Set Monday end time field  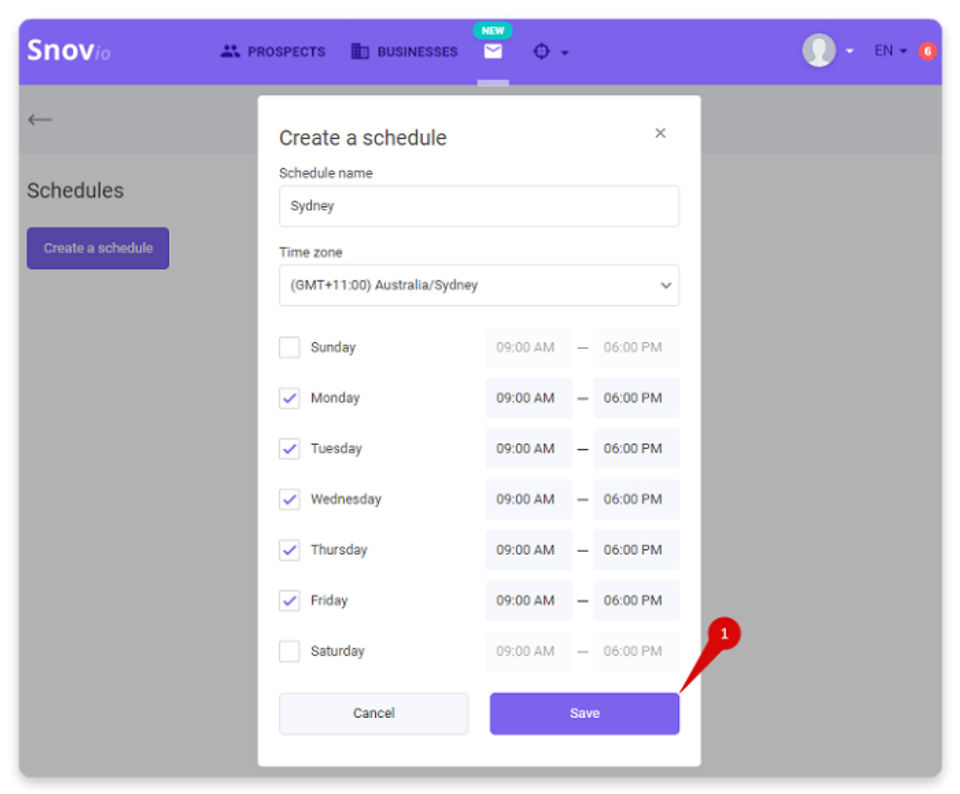[636, 398]
